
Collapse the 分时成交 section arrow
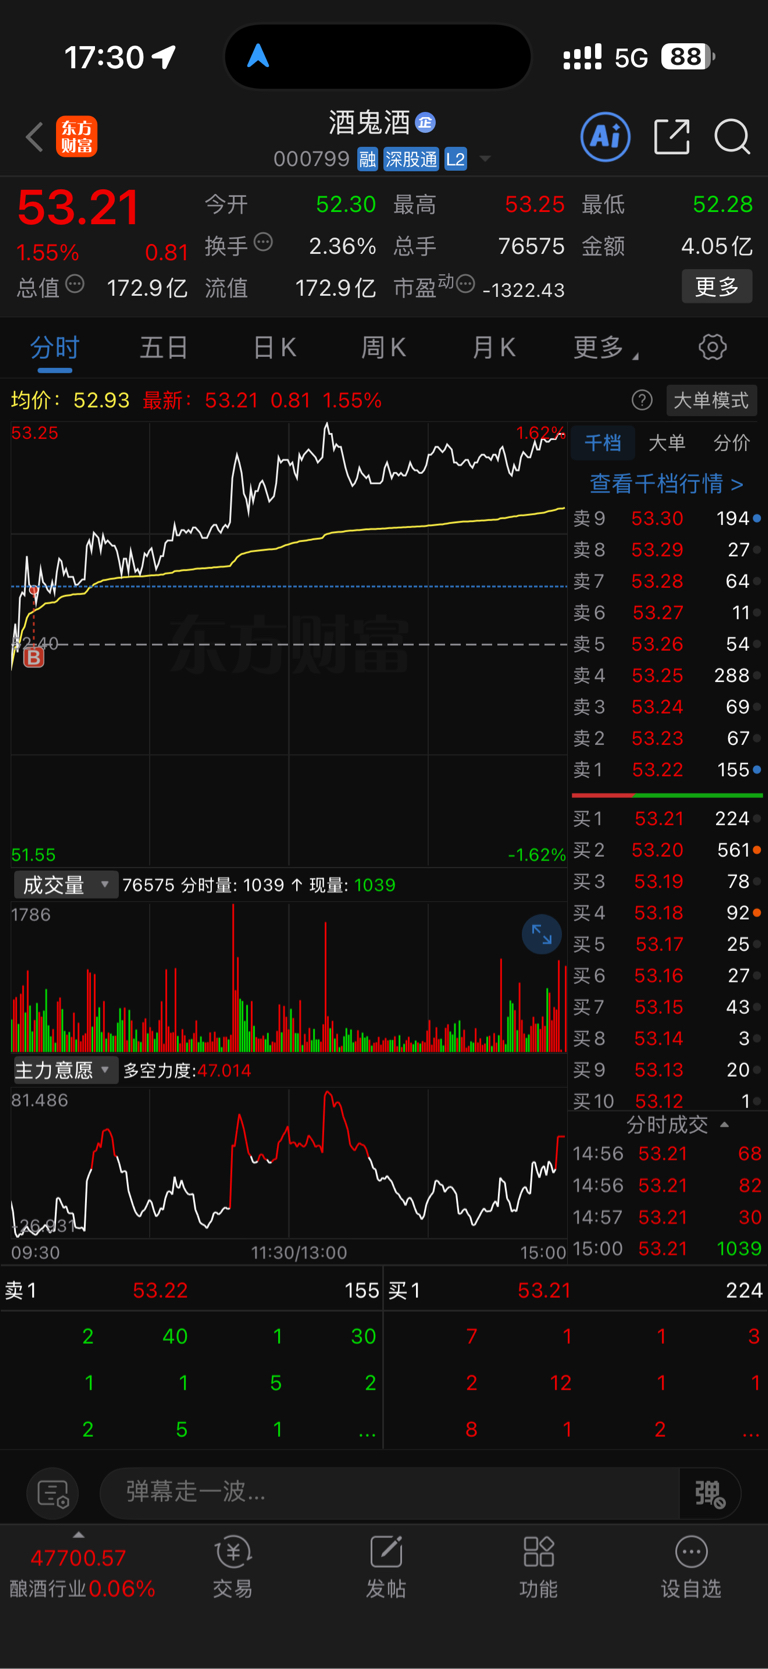(724, 1125)
